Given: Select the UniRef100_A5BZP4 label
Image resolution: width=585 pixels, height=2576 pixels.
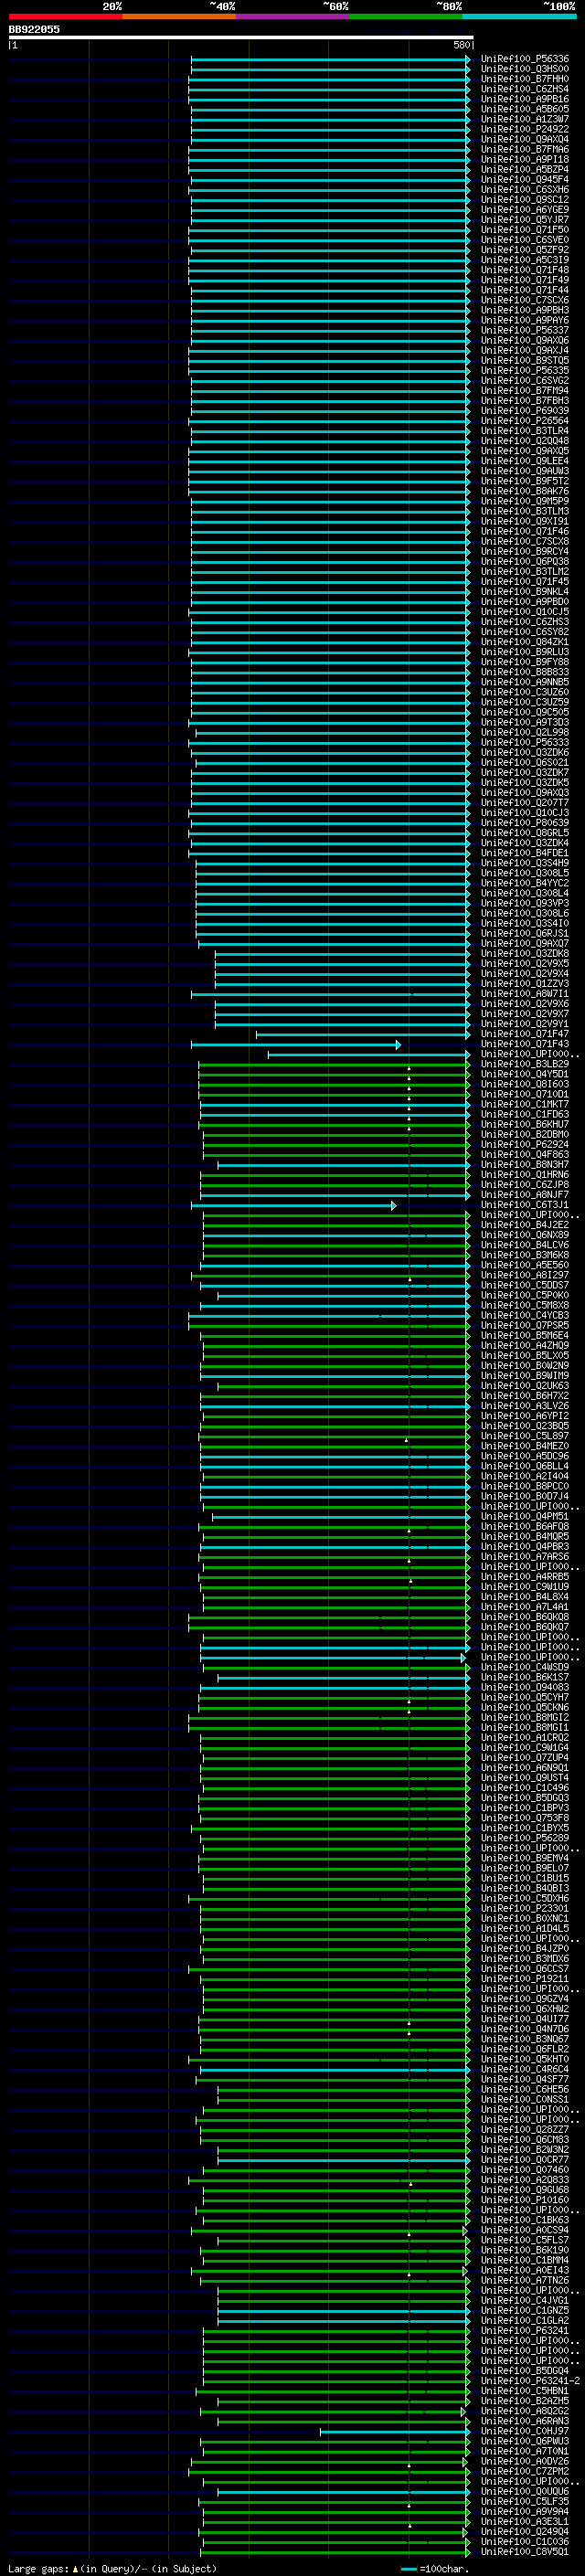Looking at the screenshot, I should tap(525, 169).
